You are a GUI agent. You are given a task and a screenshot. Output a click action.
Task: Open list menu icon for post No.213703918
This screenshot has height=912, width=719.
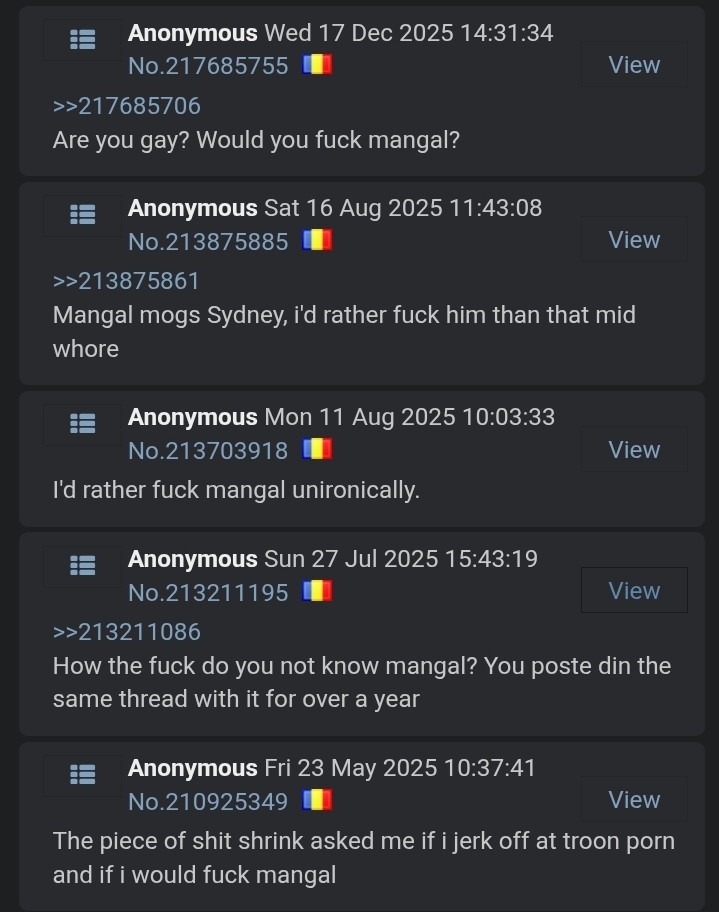(x=83, y=424)
